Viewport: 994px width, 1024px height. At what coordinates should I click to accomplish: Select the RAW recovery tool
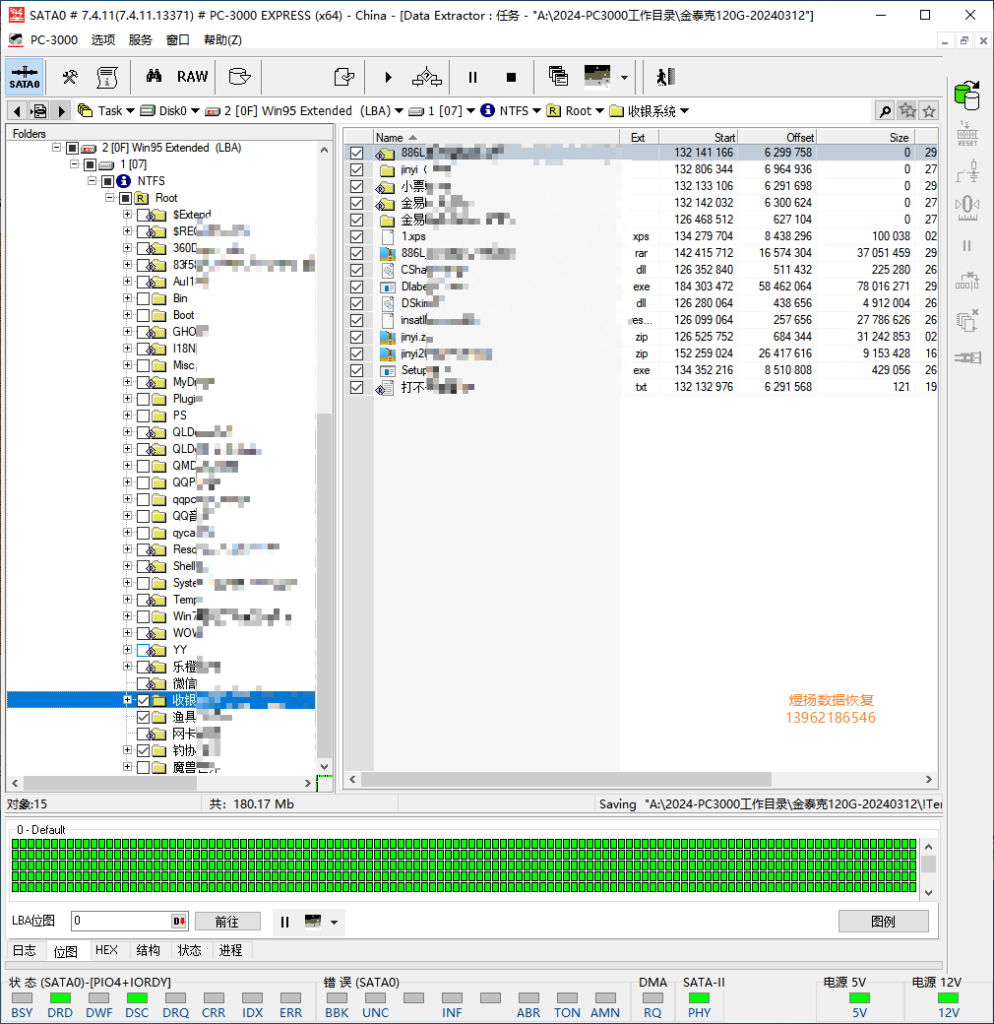192,77
